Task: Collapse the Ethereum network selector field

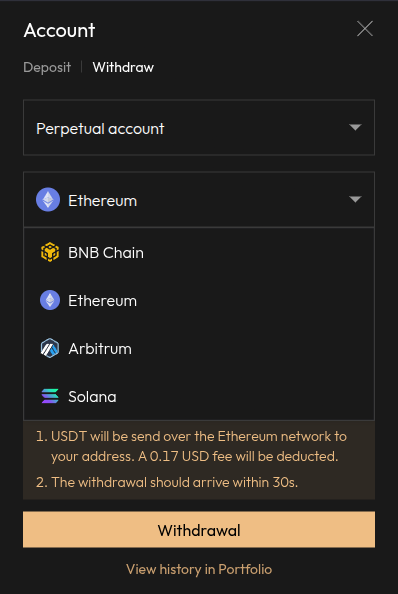Action: (199, 200)
